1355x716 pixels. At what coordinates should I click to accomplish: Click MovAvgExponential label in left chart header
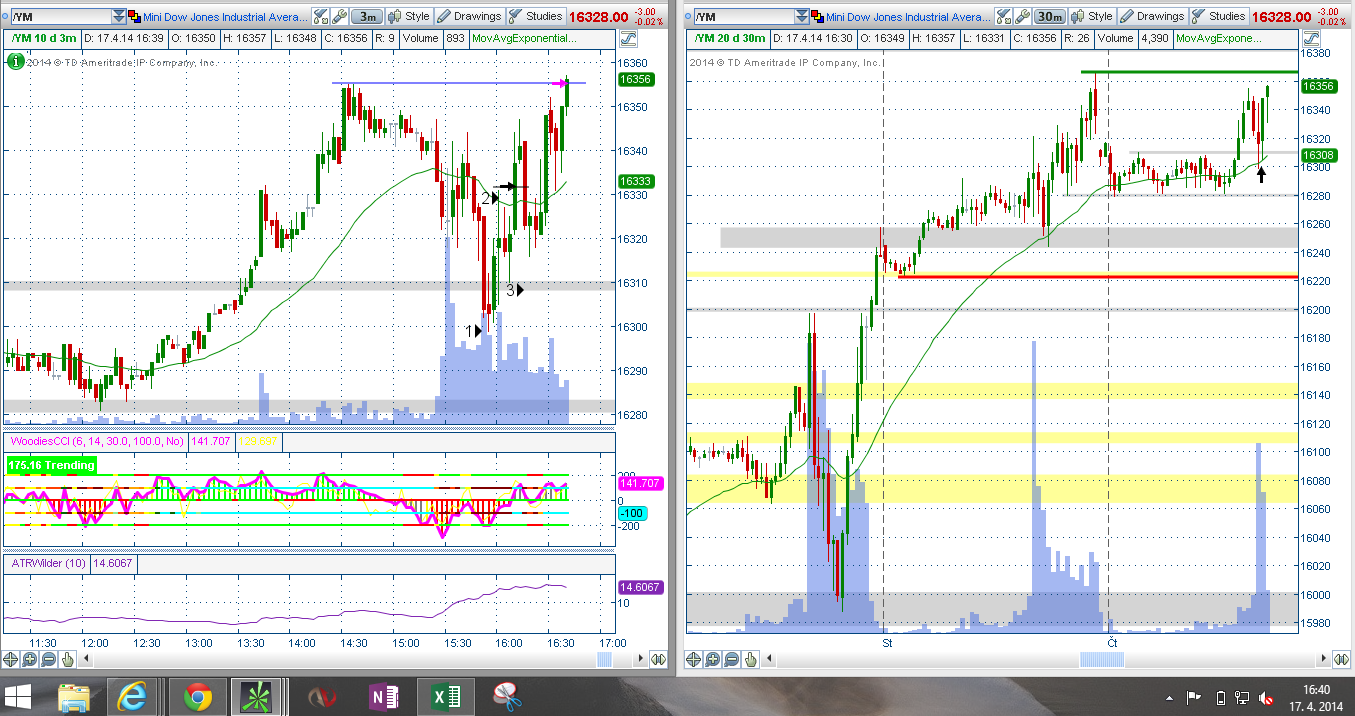click(x=526, y=38)
